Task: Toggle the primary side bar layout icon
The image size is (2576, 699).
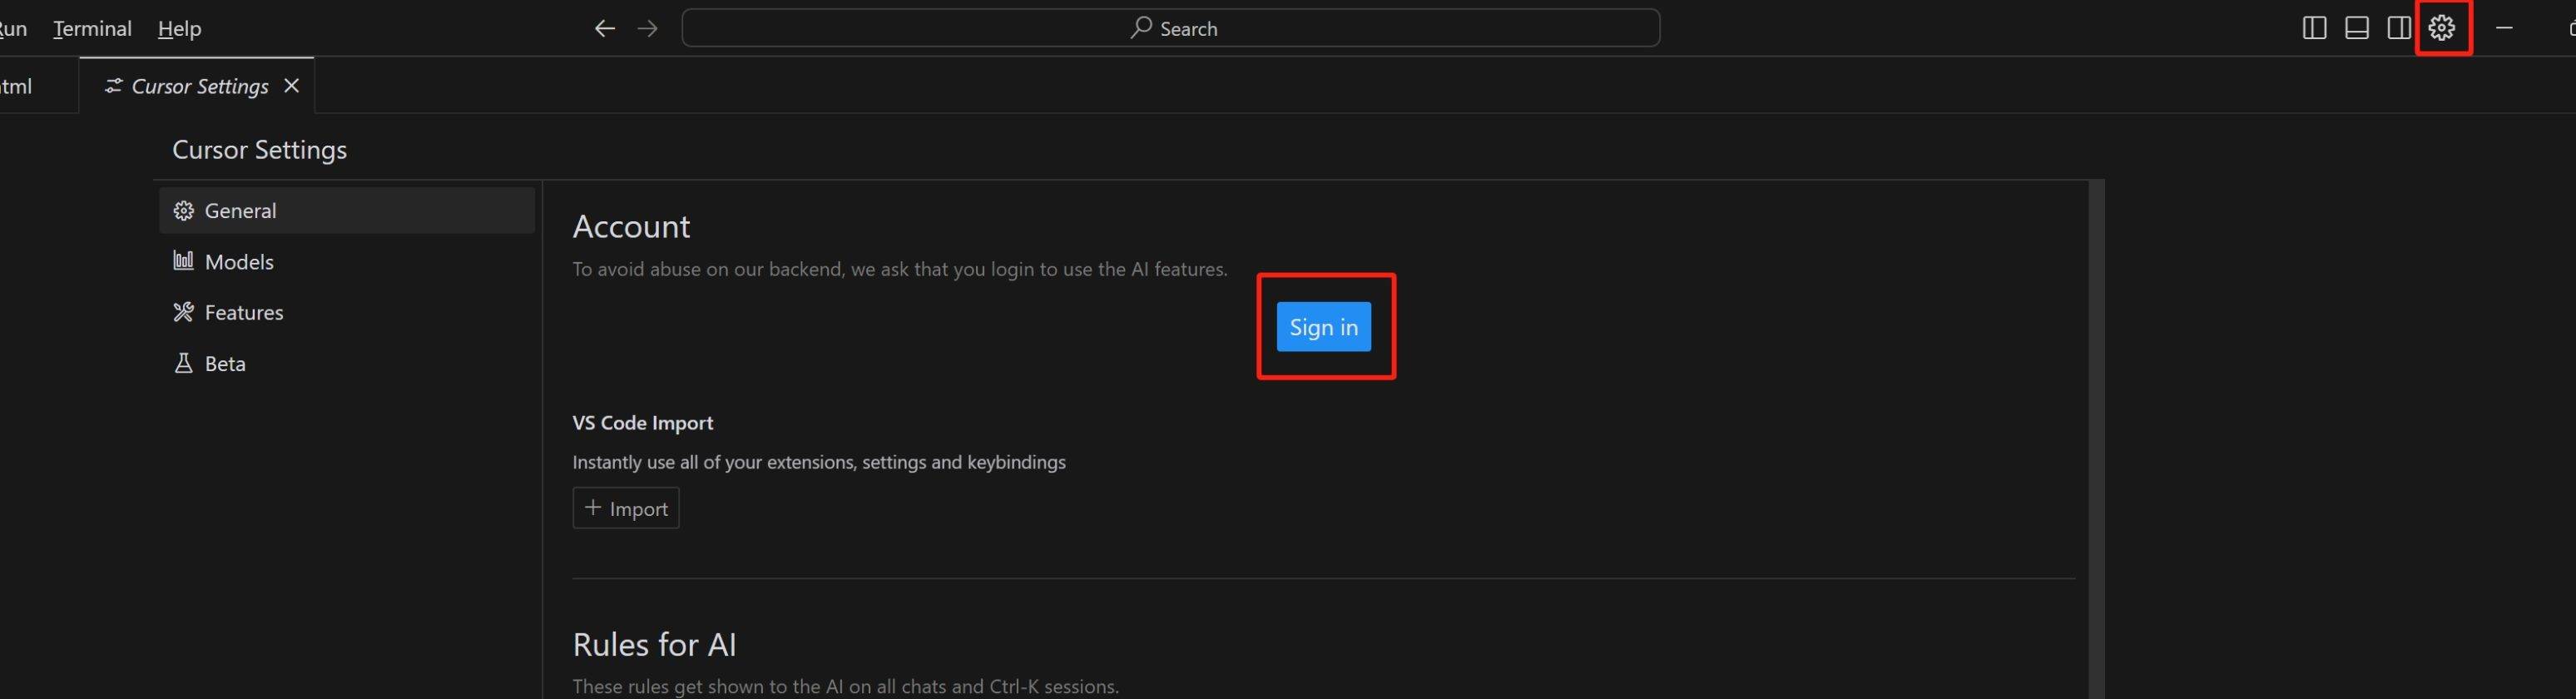Action: (x=2314, y=28)
